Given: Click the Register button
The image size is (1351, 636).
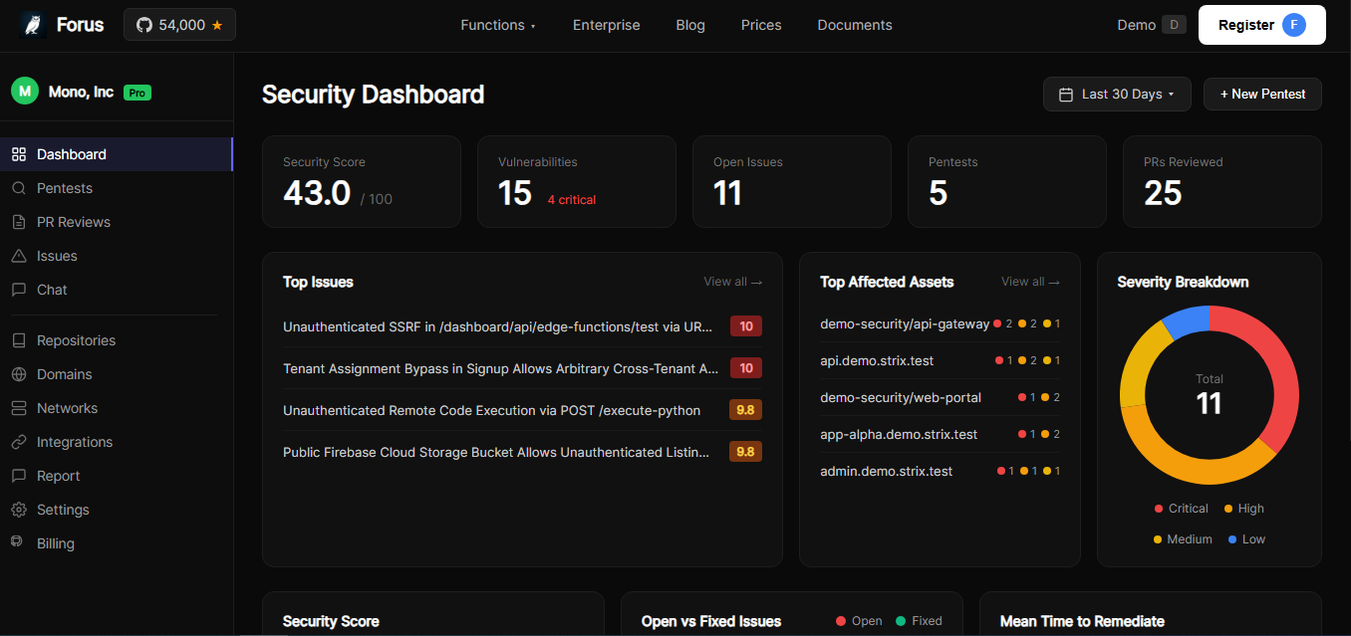Looking at the screenshot, I should pyautogui.click(x=1262, y=25).
